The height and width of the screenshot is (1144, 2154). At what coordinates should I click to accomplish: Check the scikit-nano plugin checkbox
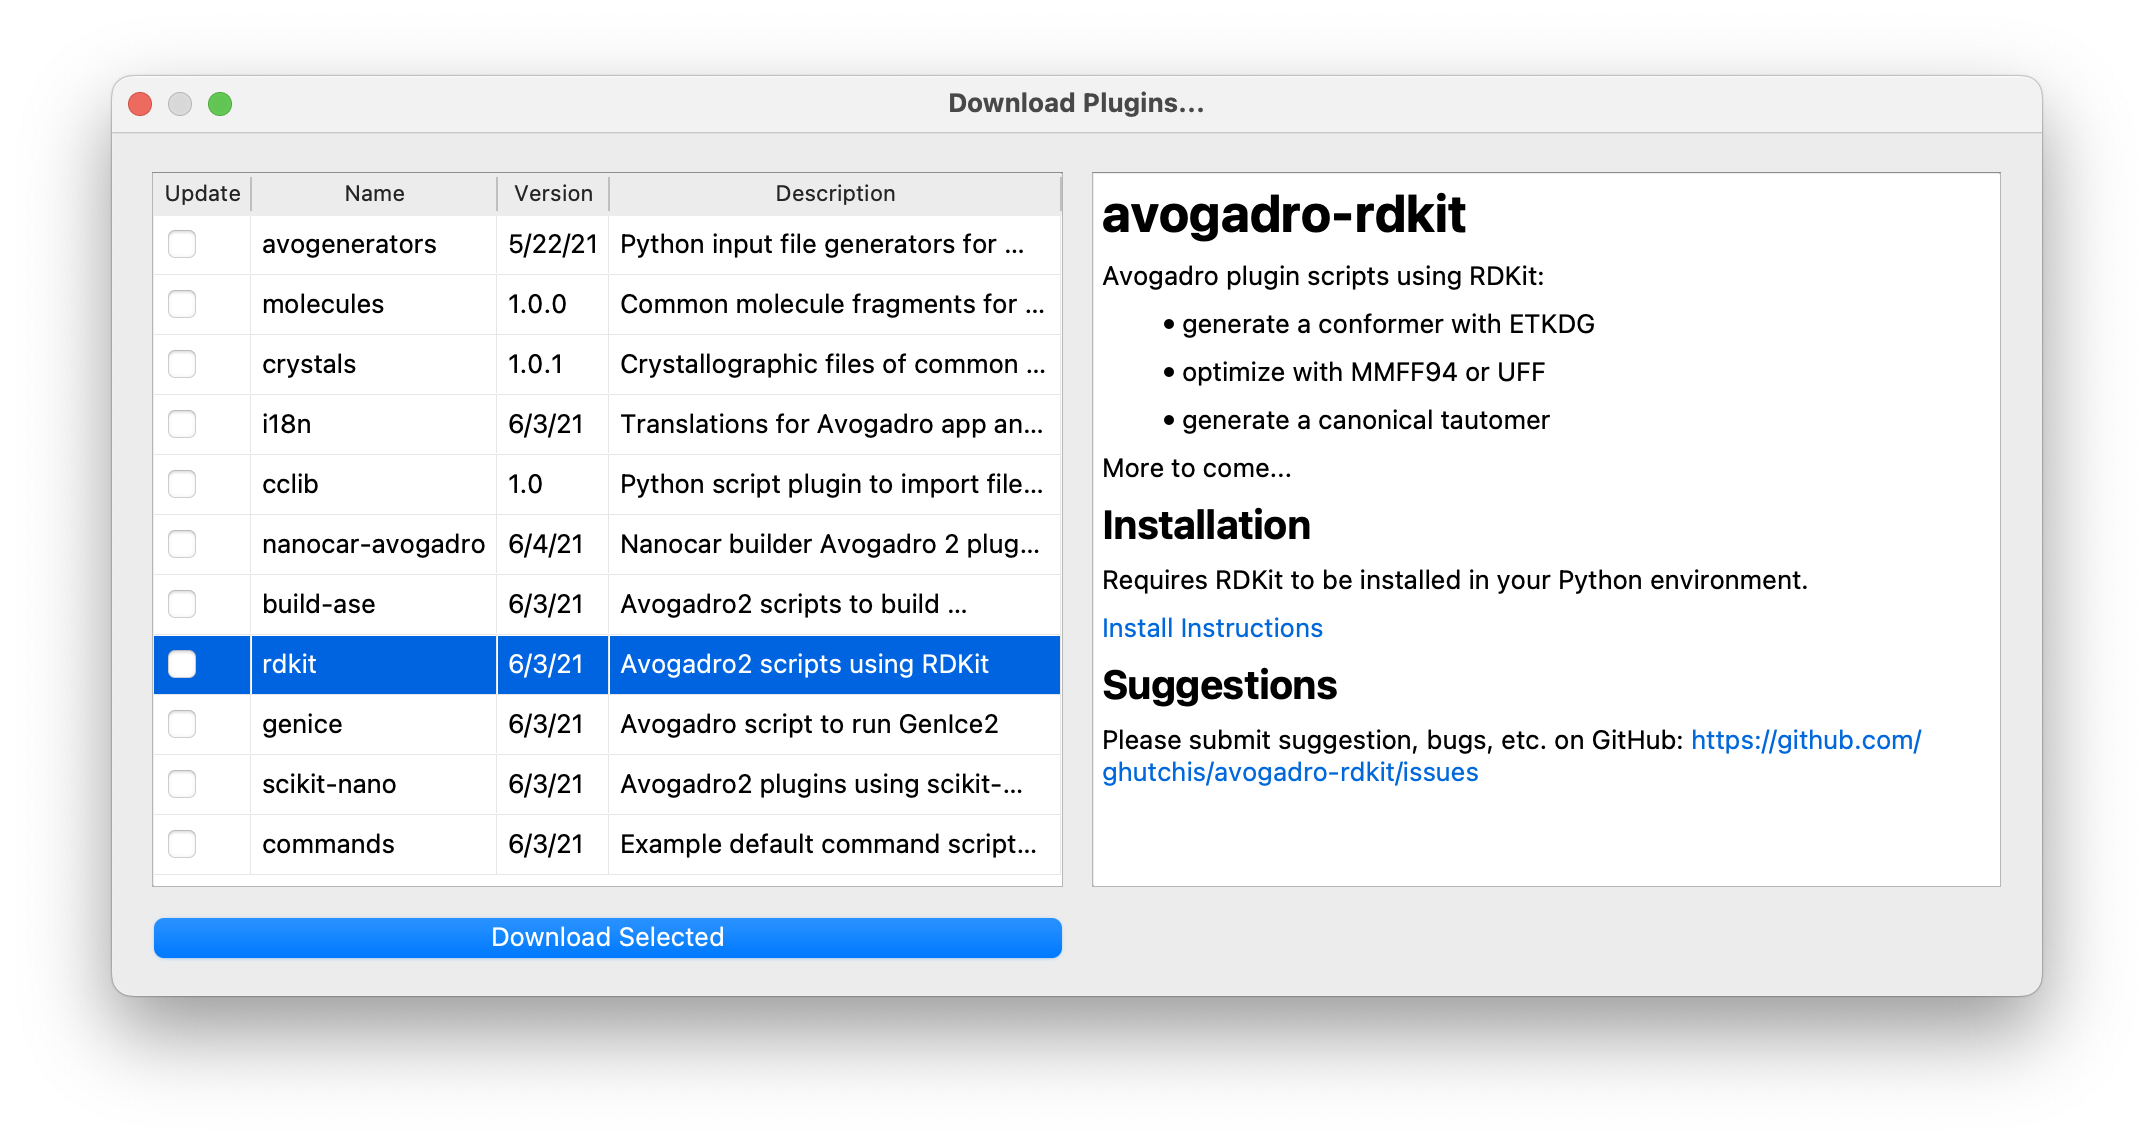182,784
